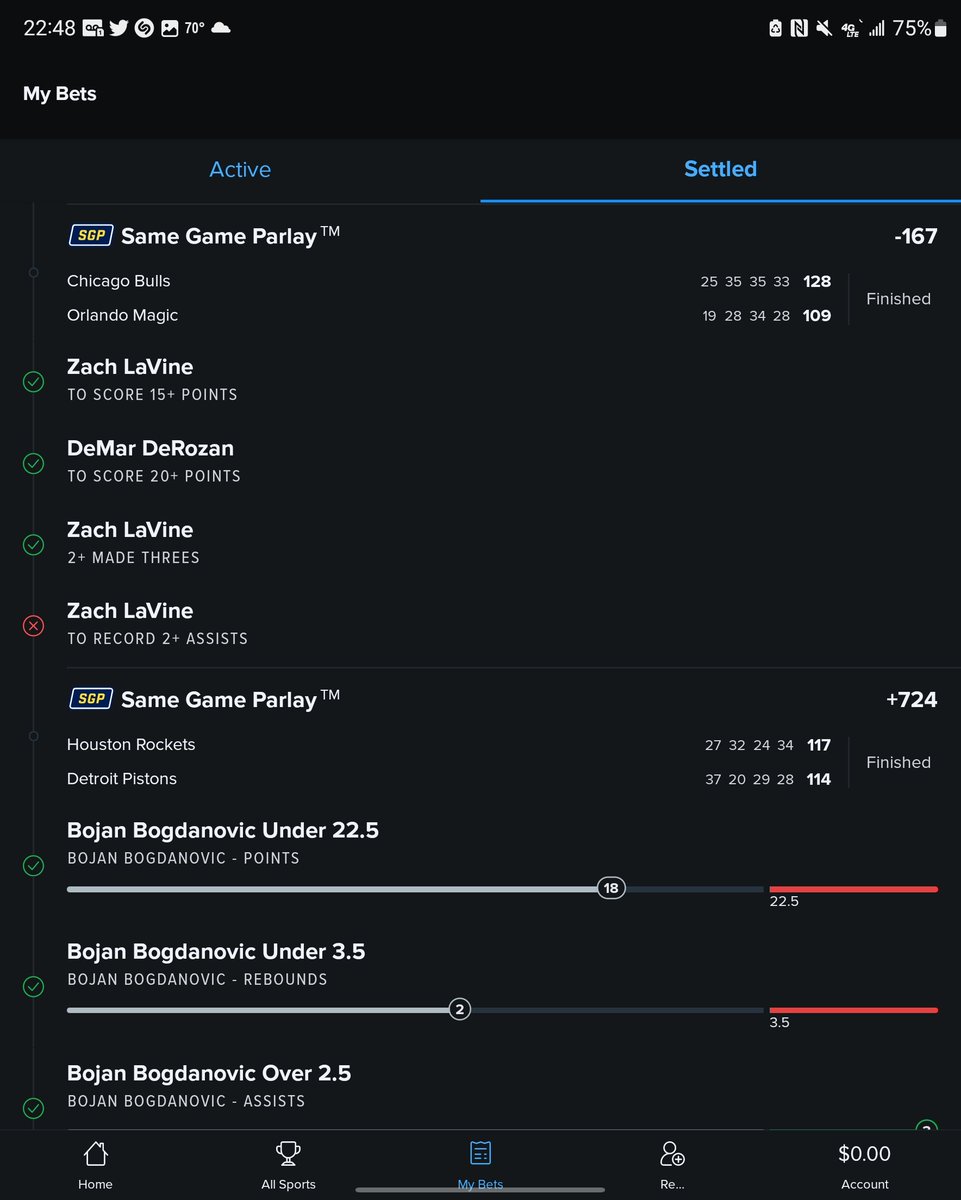Tap green checkmark beside LaVine 15+ points
Image resolution: width=961 pixels, height=1200 pixels.
(33, 381)
